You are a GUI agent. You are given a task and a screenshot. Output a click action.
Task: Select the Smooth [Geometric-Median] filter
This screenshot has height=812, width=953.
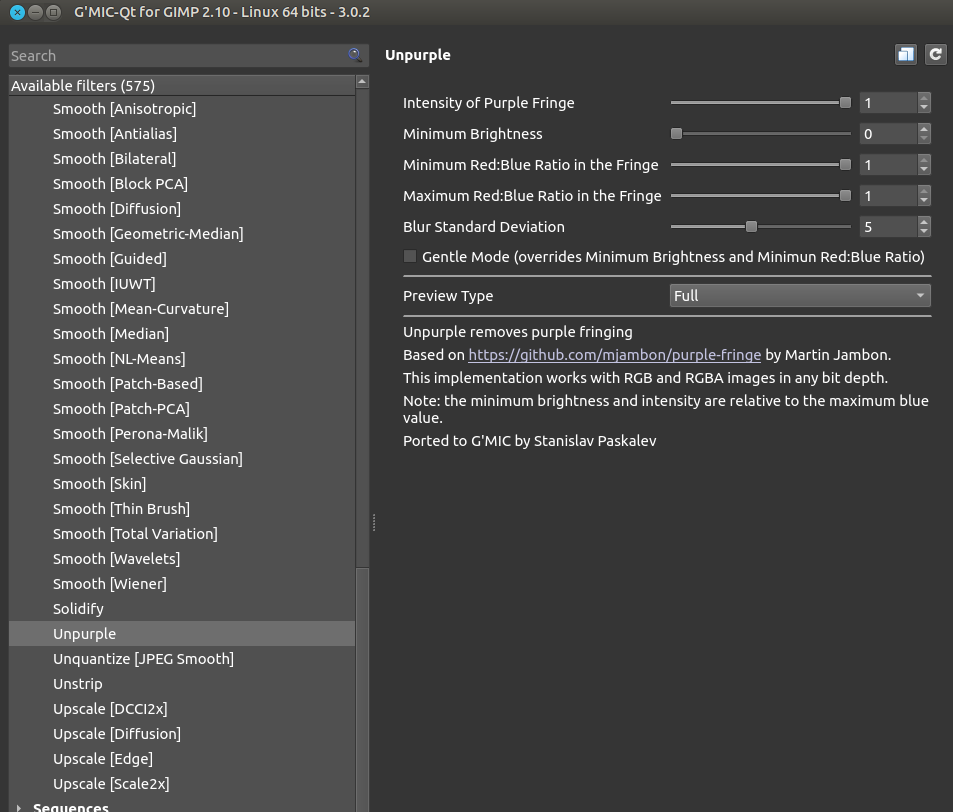click(x=182, y=233)
